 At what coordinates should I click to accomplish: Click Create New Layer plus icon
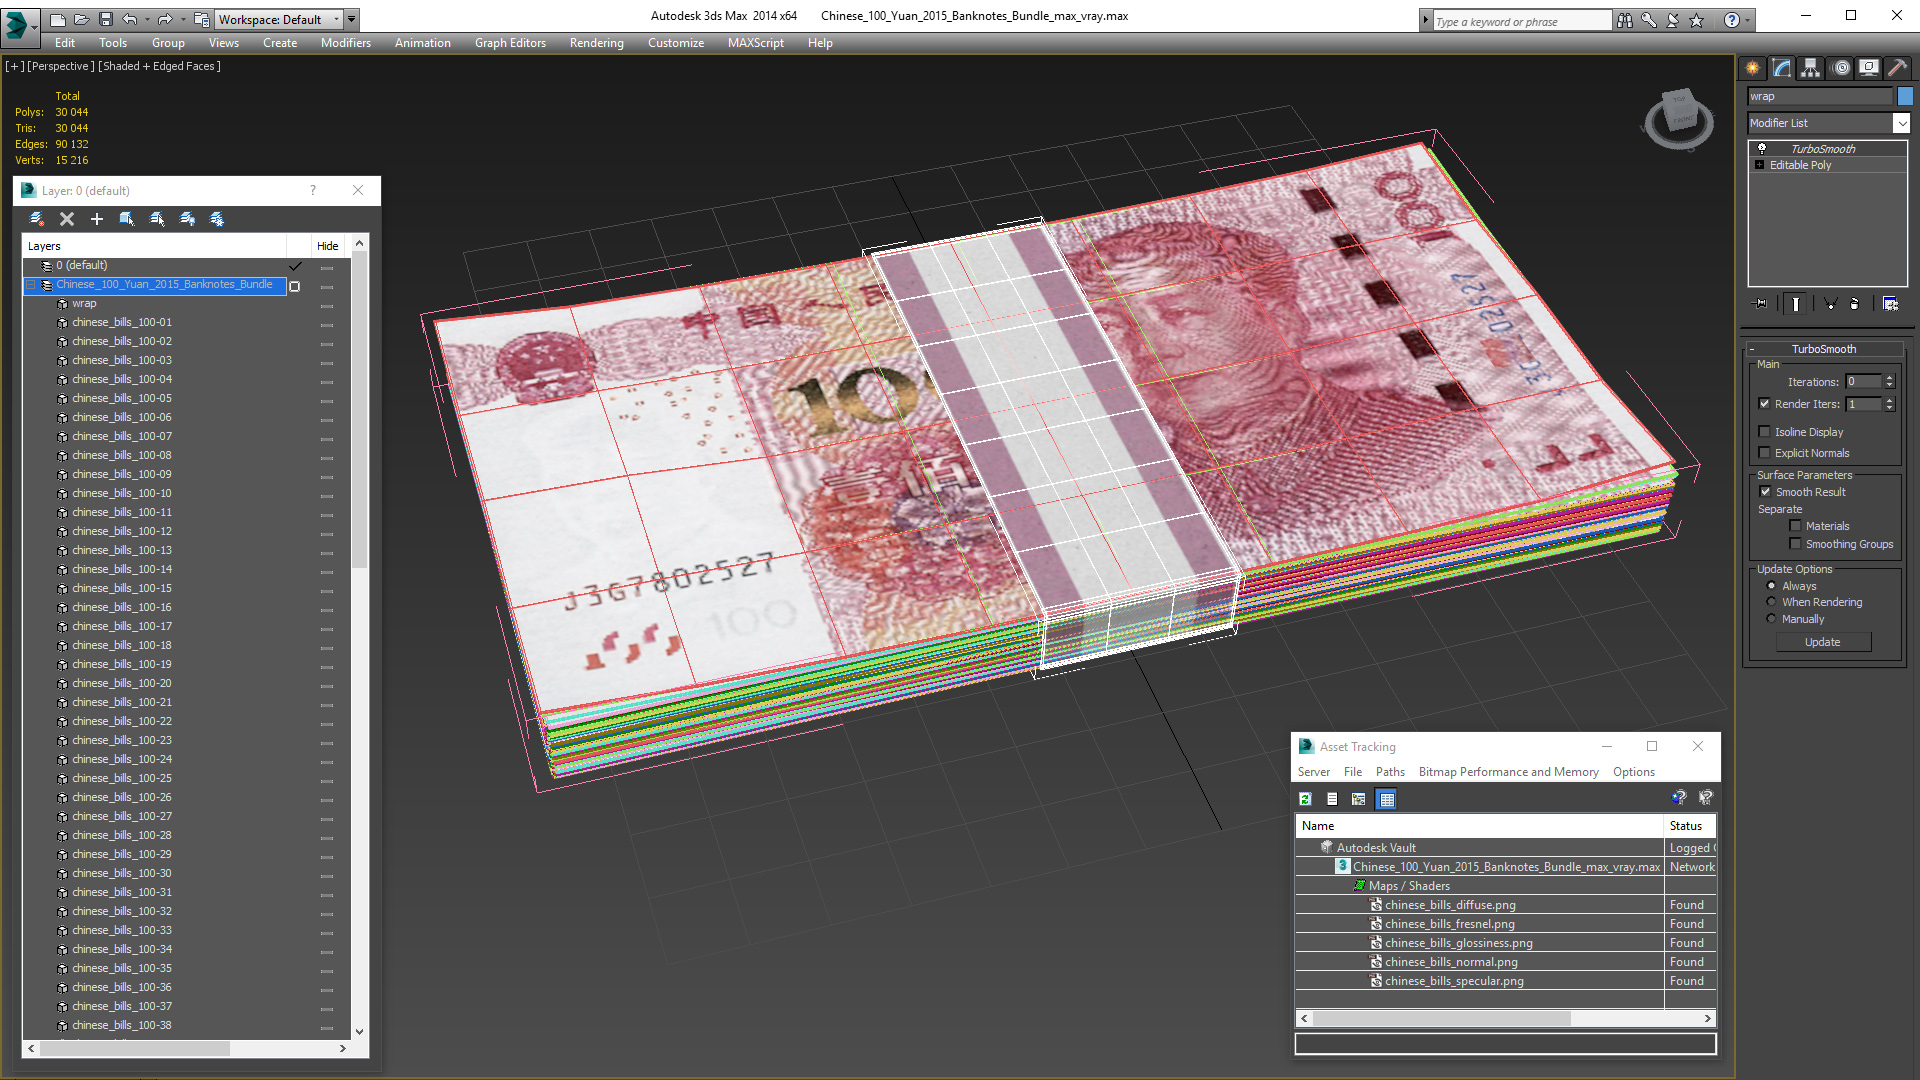97,219
